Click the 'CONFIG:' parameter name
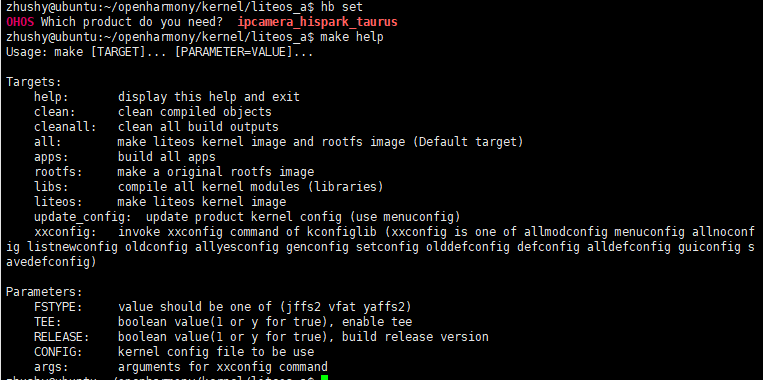 tap(58, 352)
